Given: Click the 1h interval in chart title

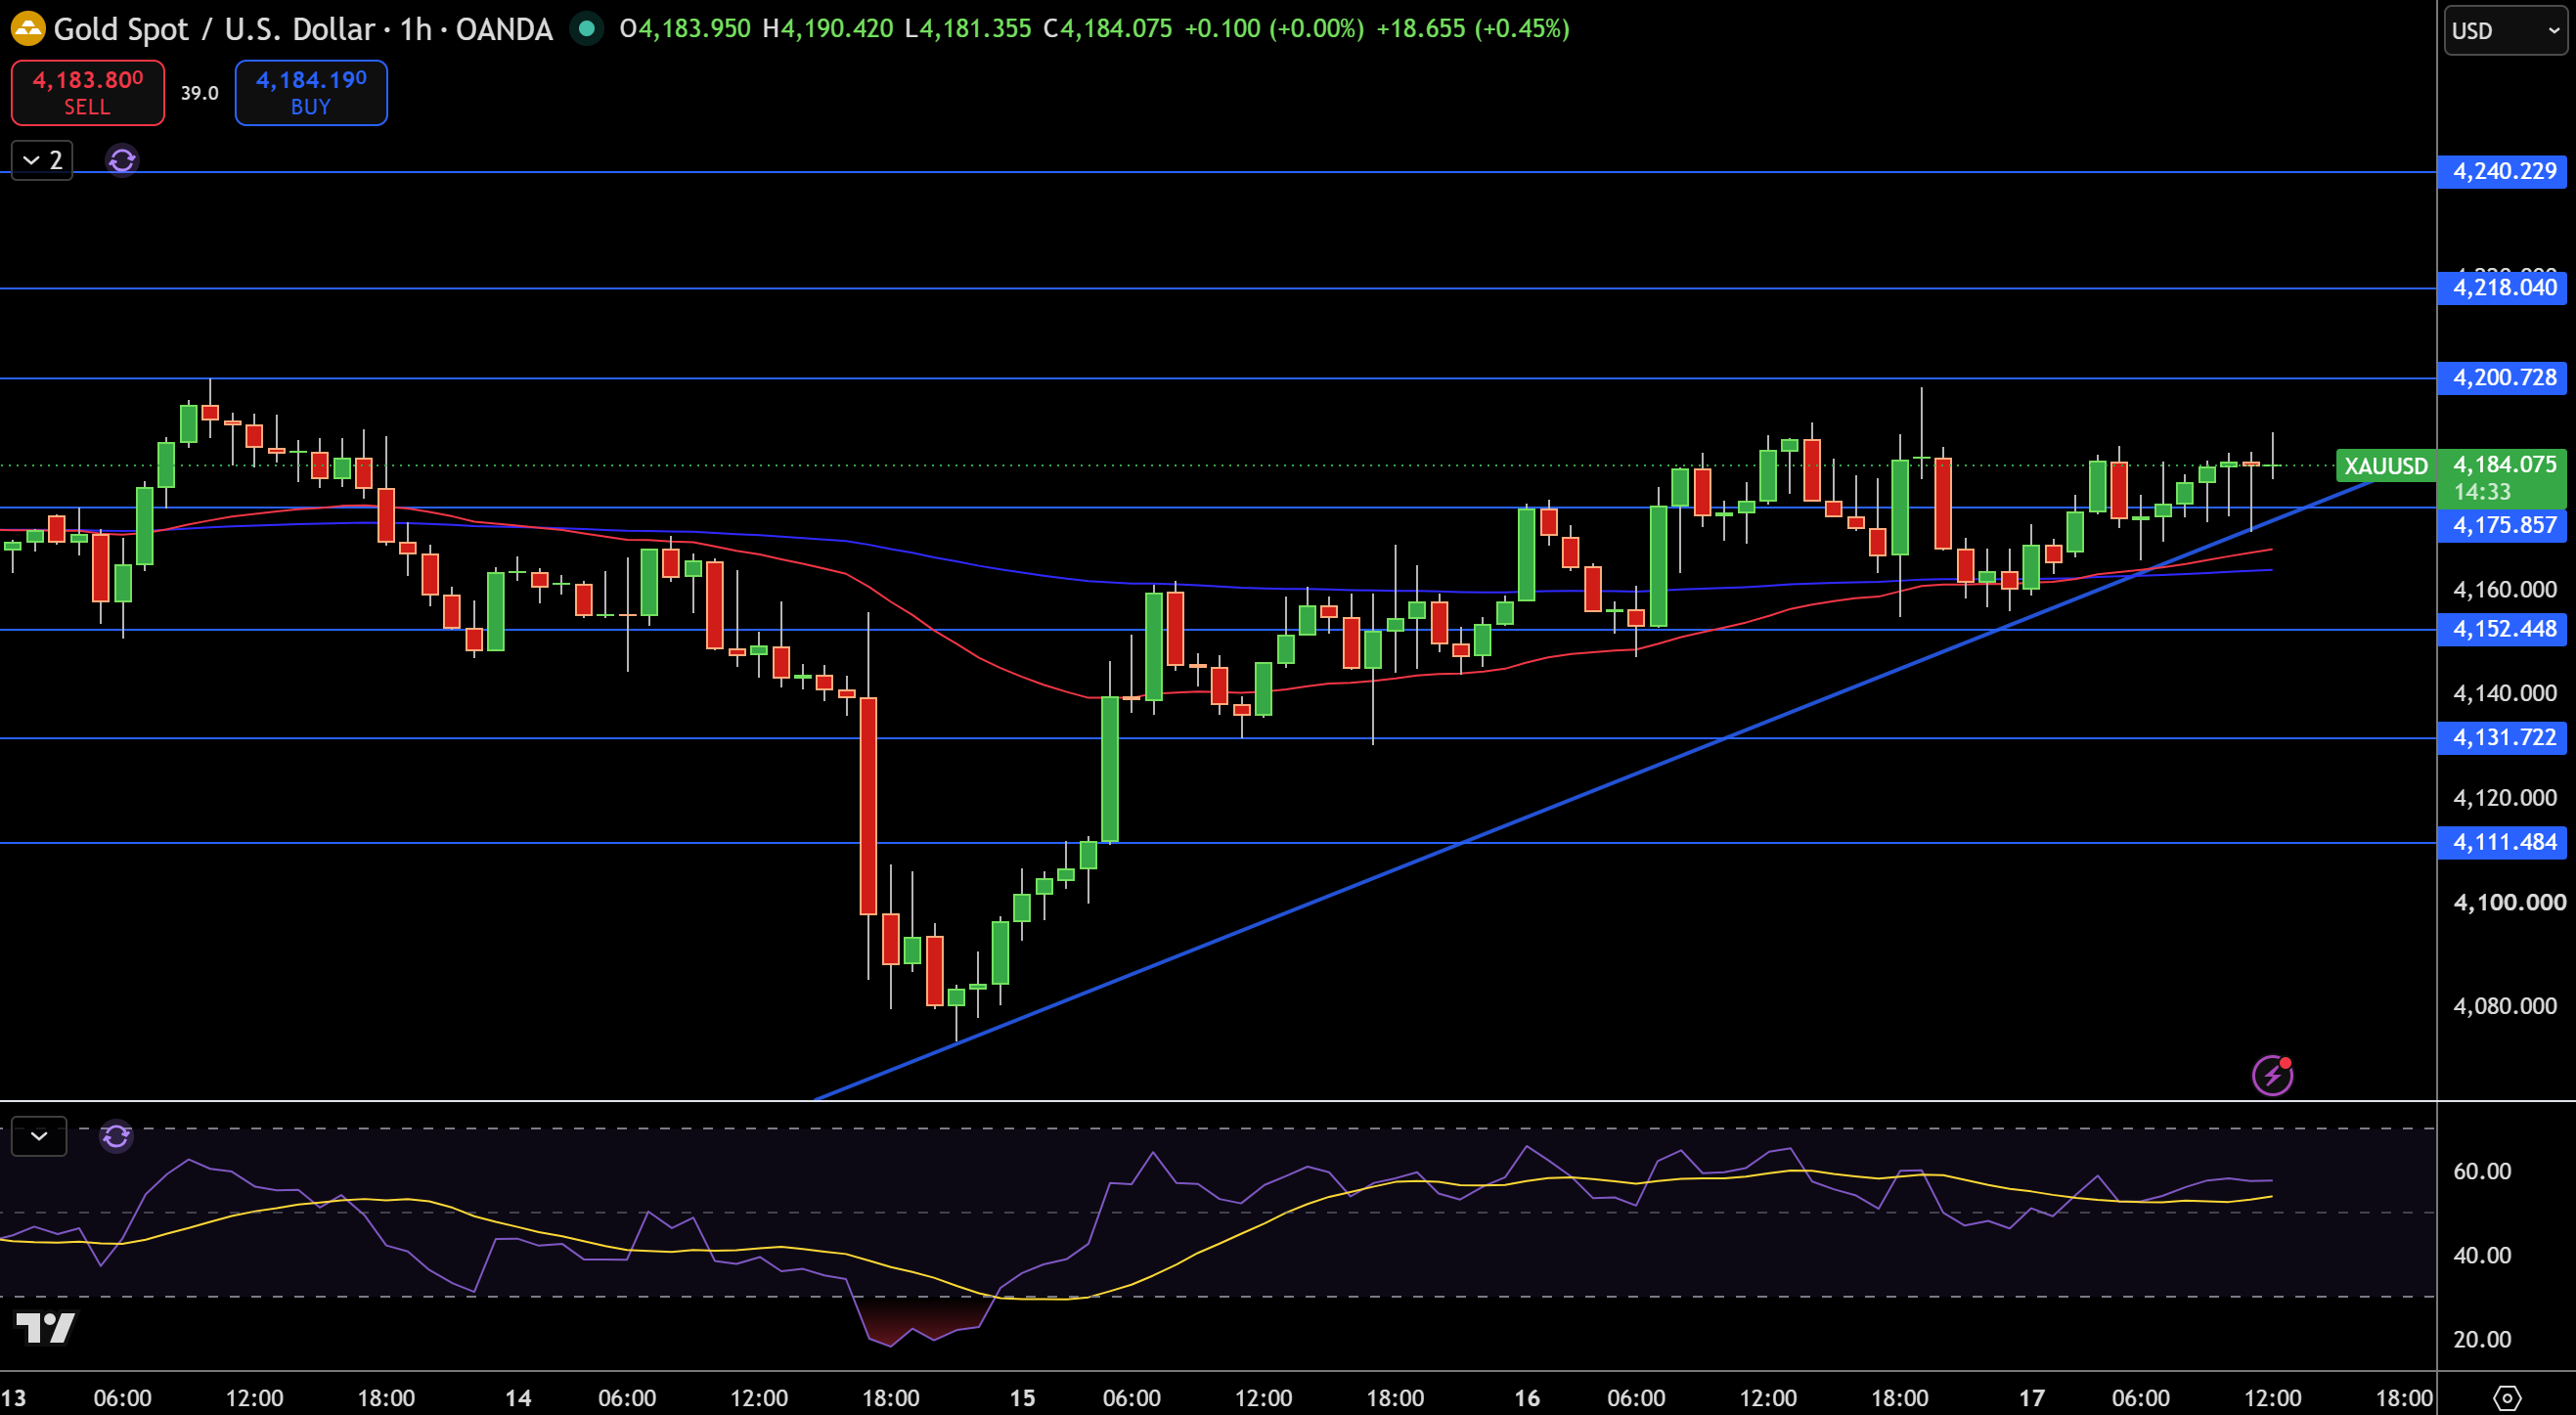Looking at the screenshot, I should coord(415,29).
